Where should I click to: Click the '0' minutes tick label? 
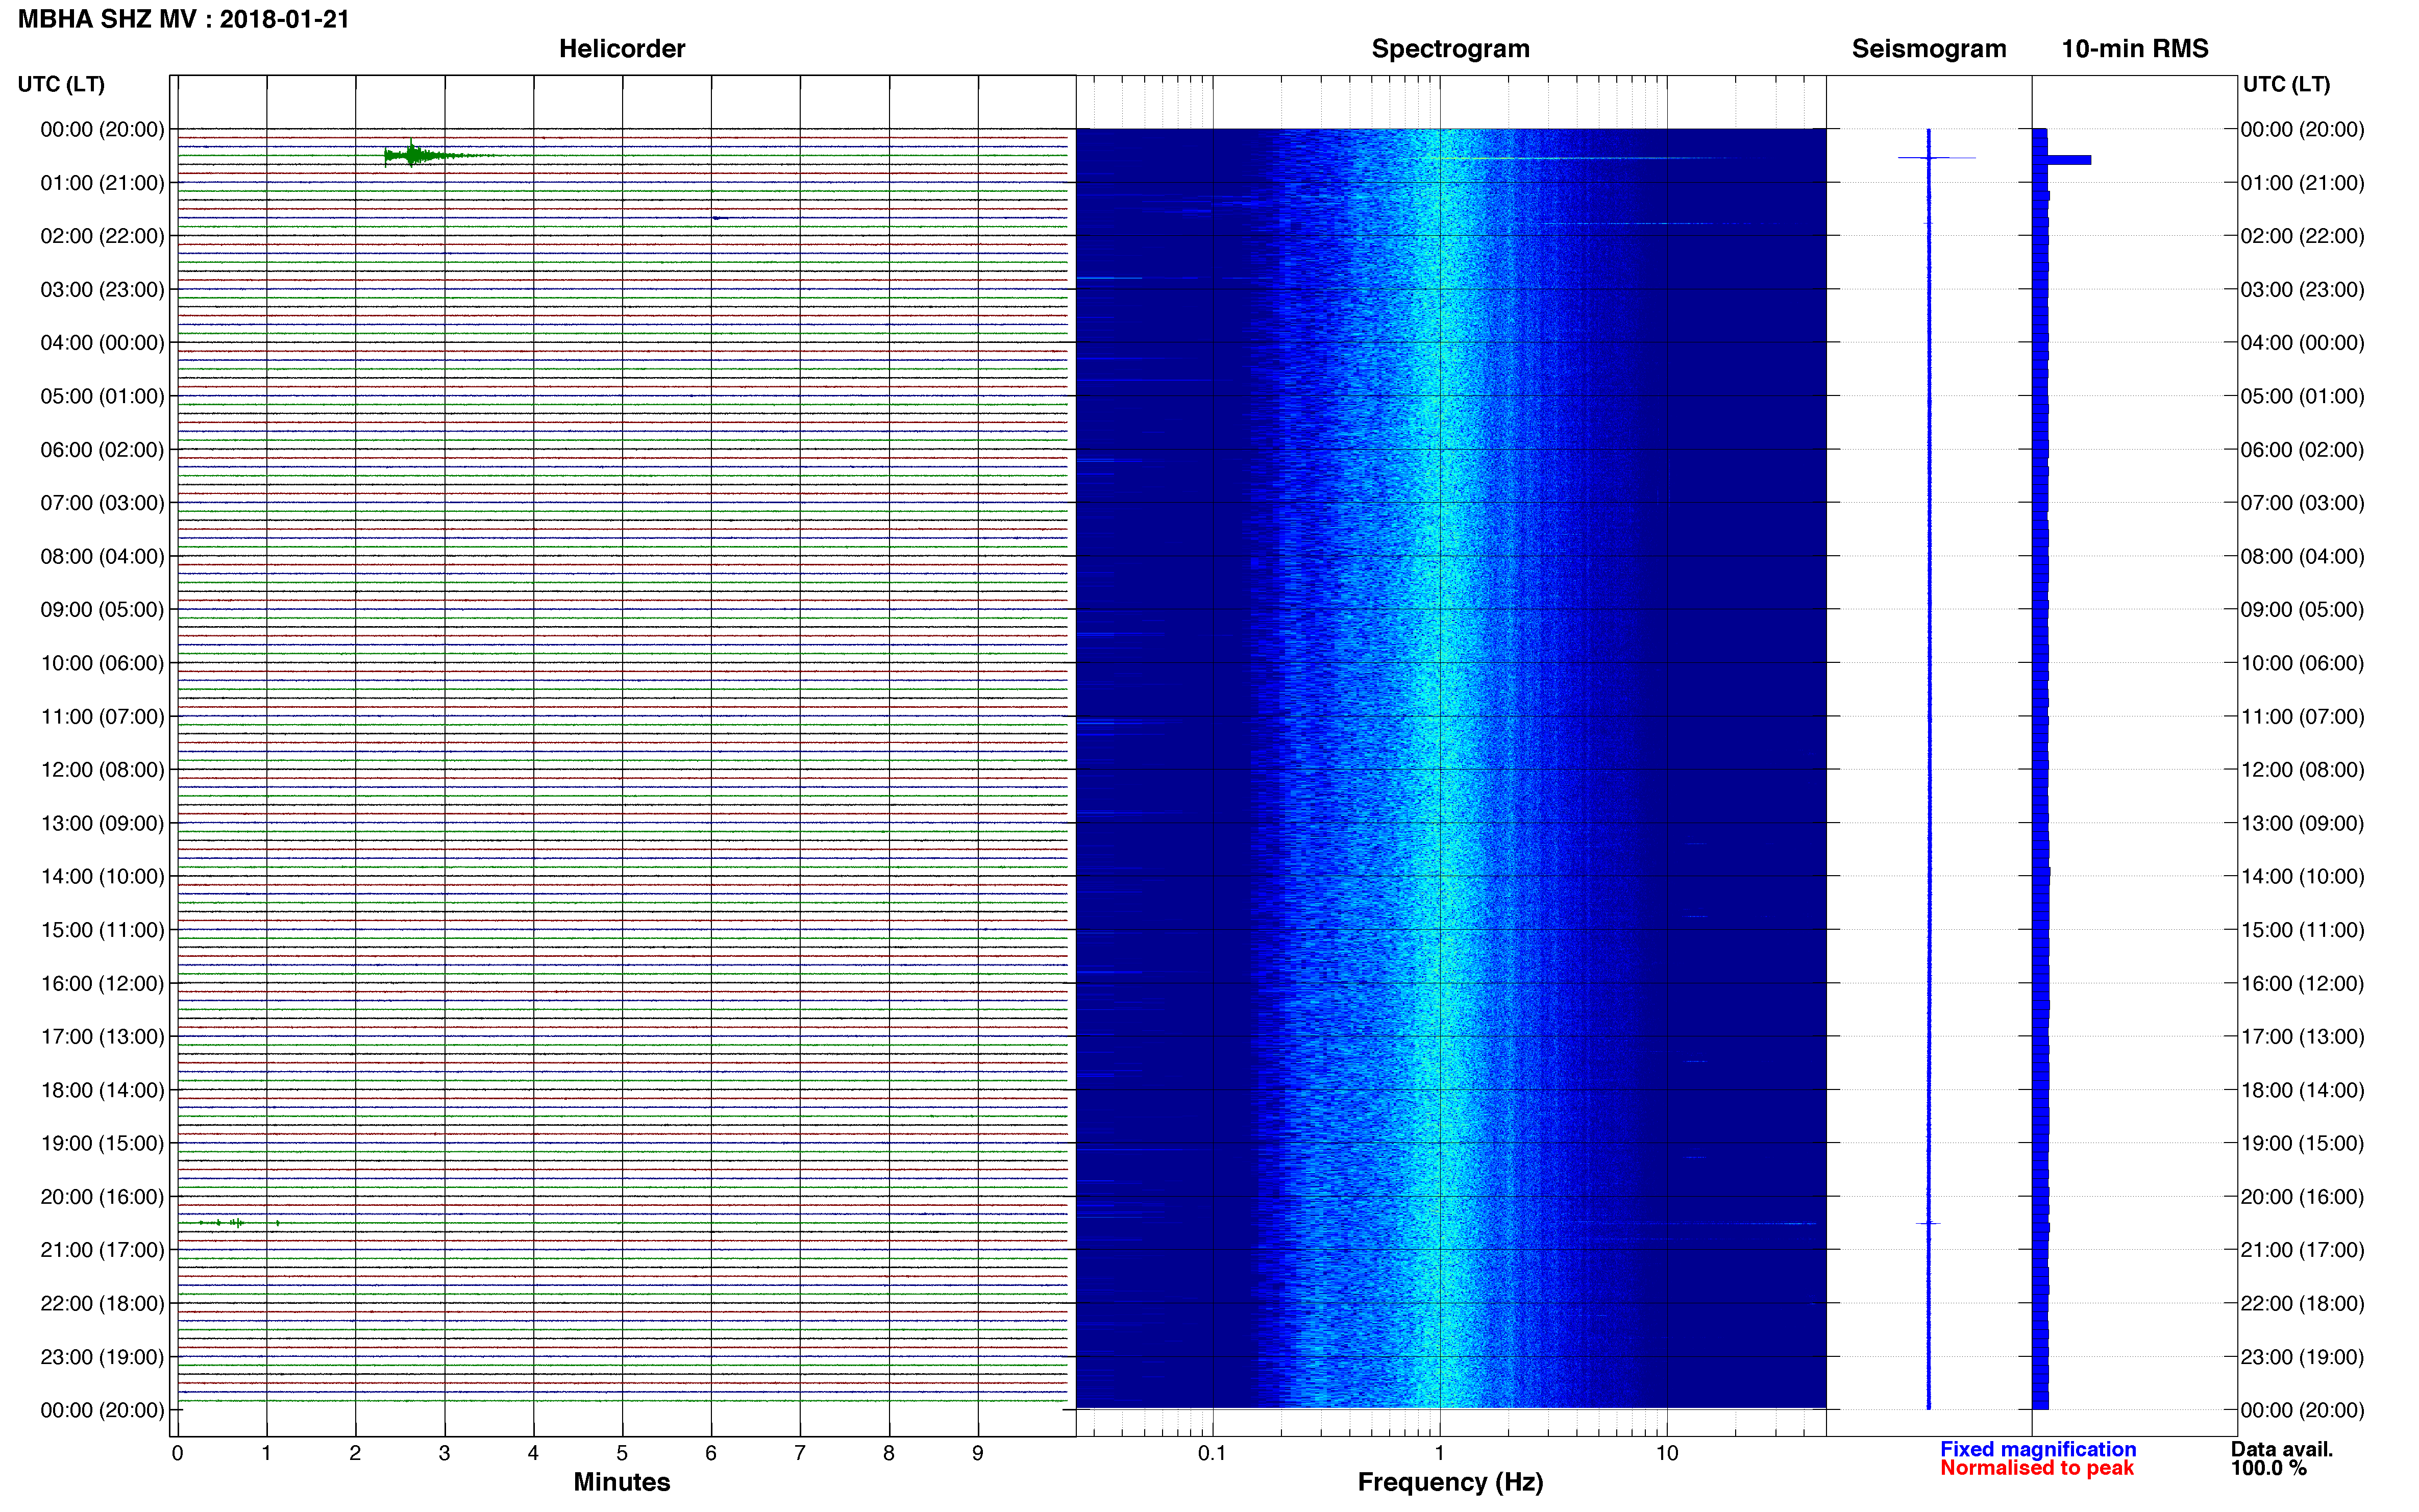(x=177, y=1453)
